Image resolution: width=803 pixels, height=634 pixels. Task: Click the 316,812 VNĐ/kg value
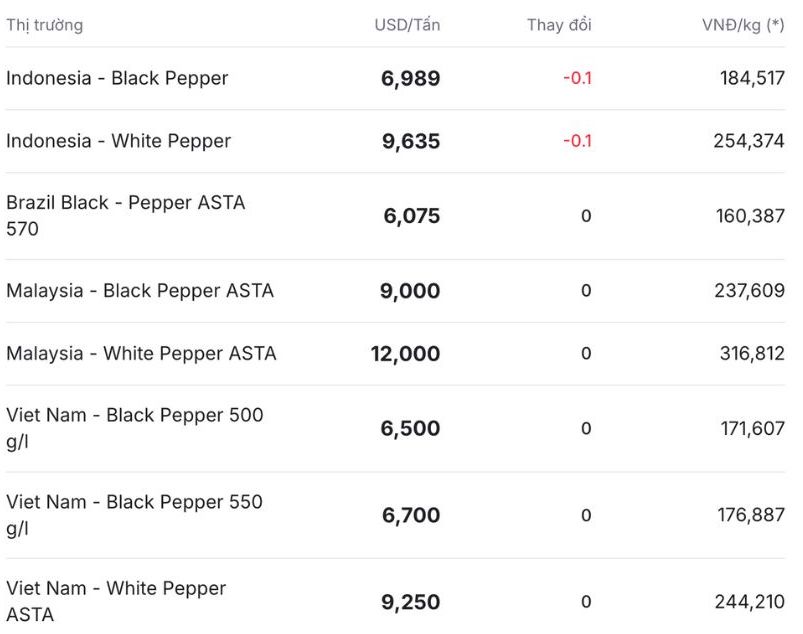coord(752,353)
